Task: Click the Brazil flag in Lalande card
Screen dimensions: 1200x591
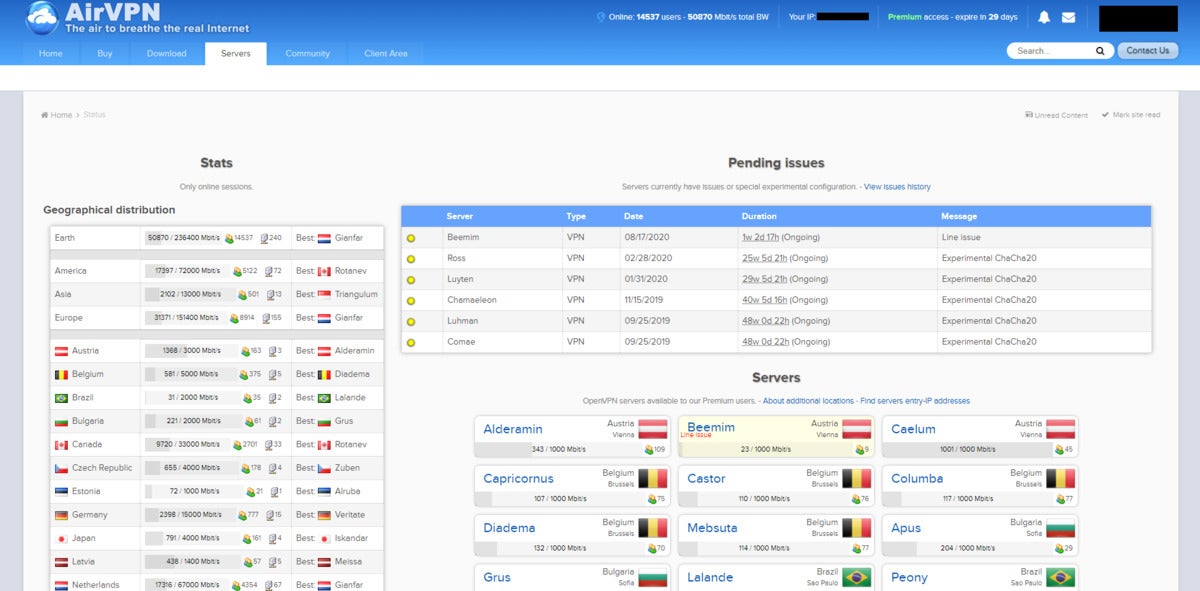Action: click(x=856, y=577)
